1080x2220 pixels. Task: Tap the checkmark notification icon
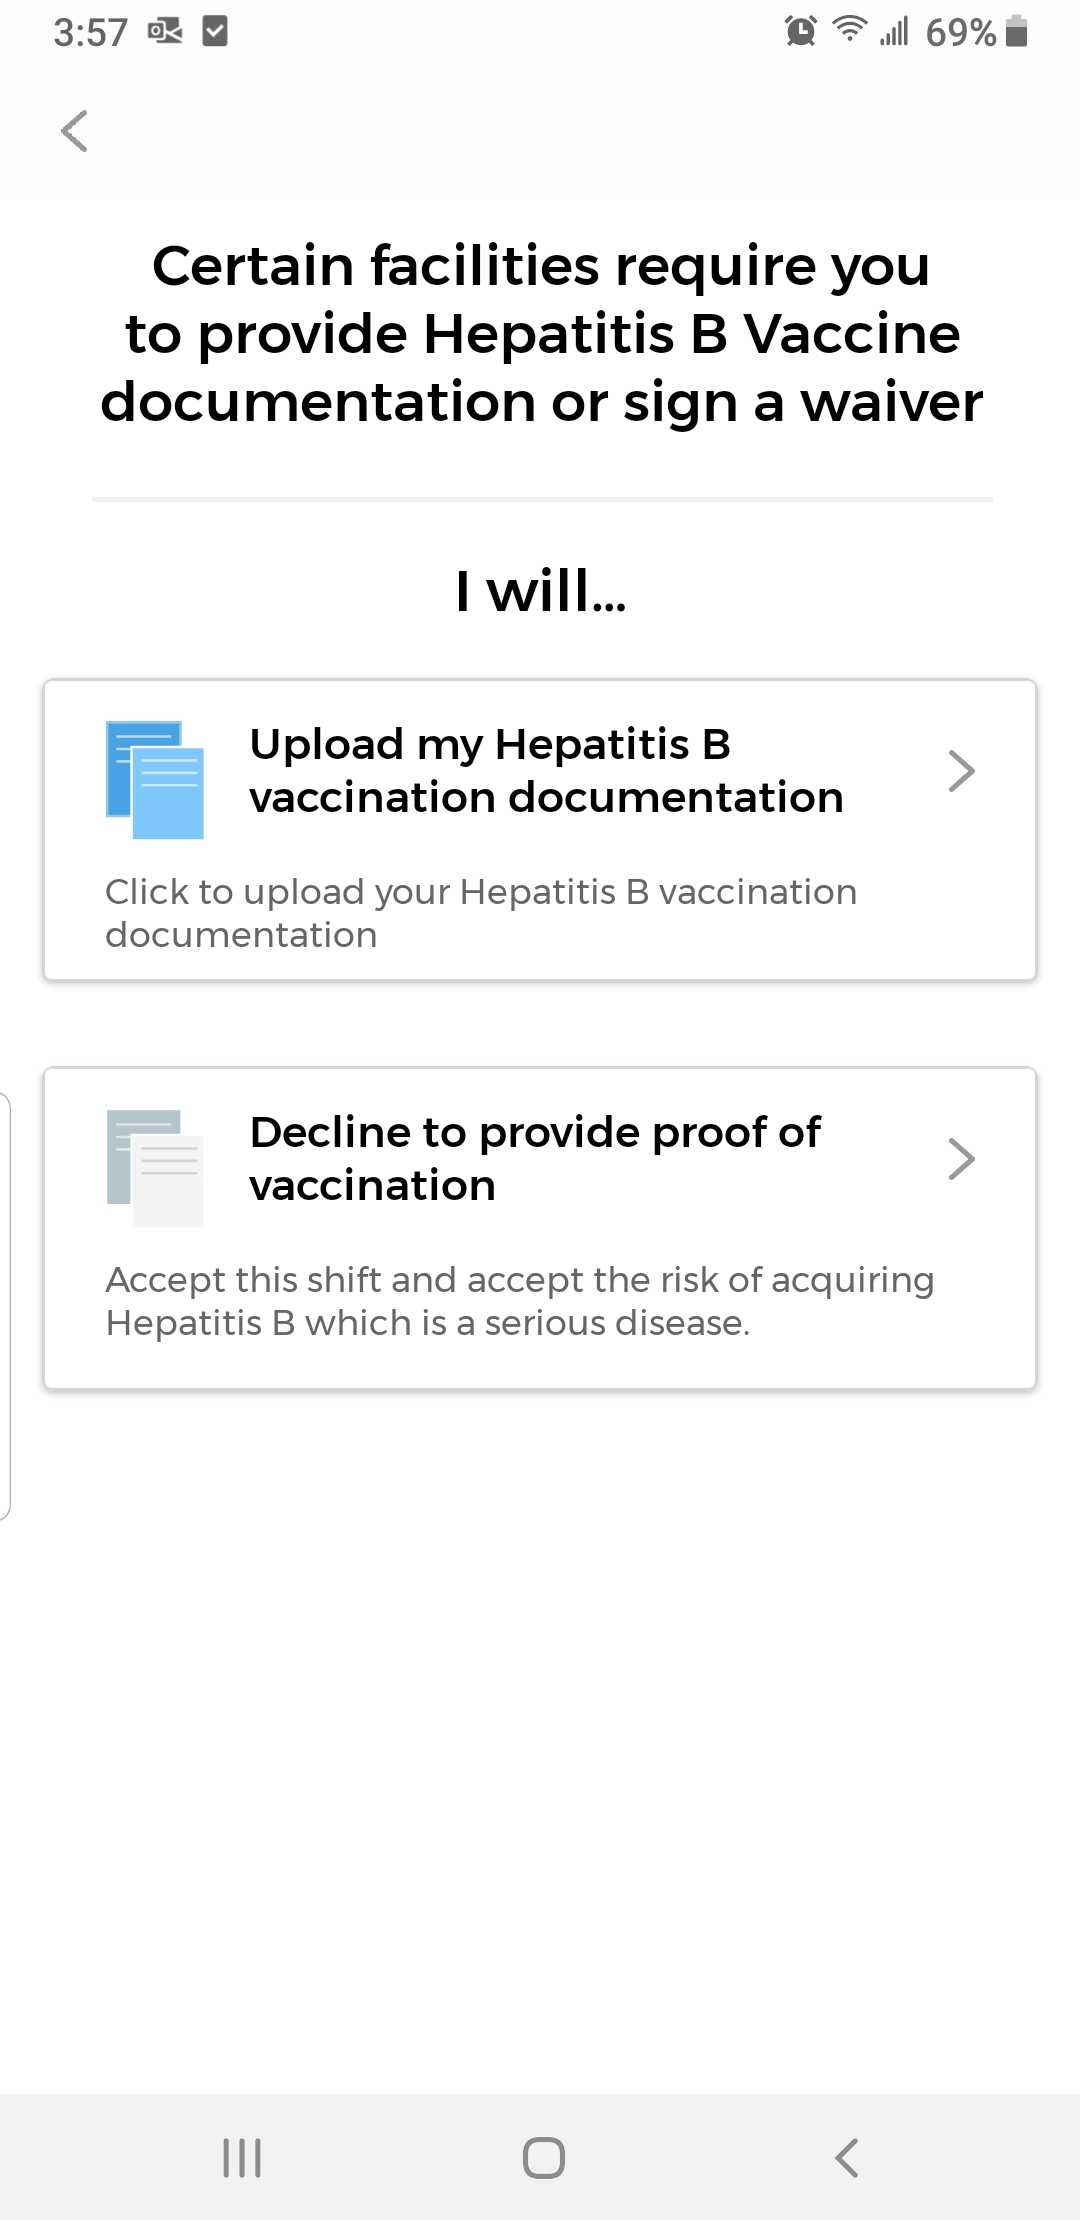point(215,31)
